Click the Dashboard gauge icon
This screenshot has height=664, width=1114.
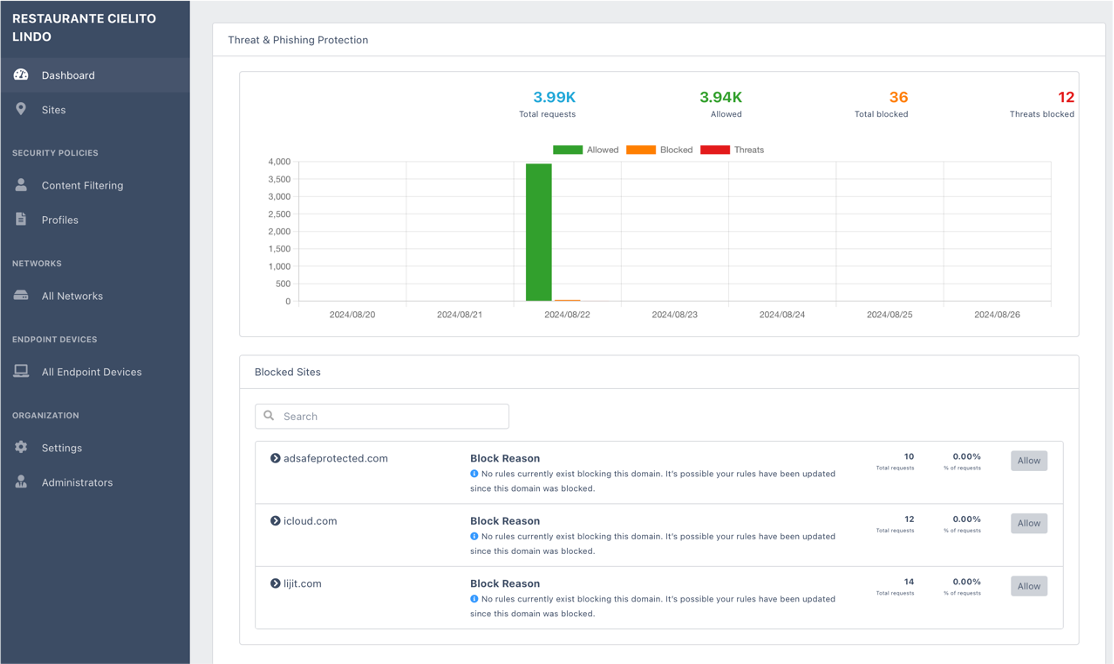click(21, 75)
